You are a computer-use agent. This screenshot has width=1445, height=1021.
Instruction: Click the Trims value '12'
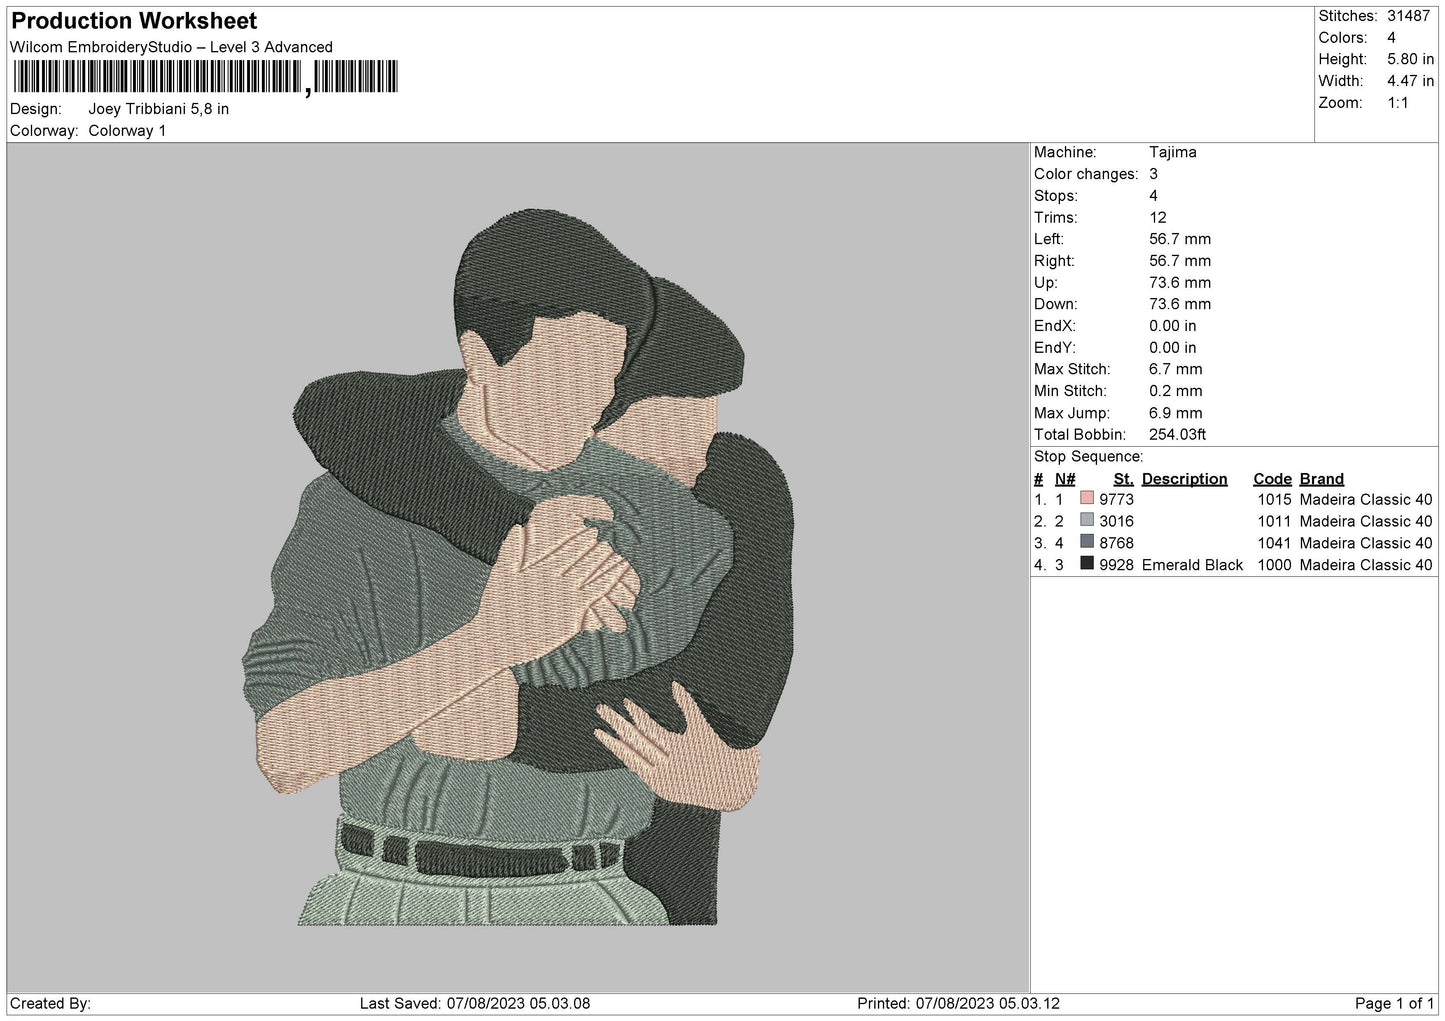[x=1158, y=218]
